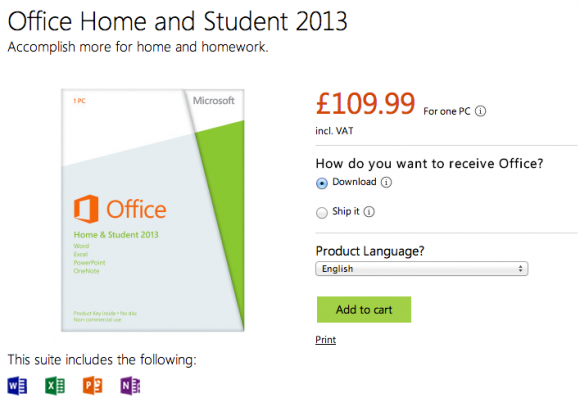Click the Office Home and Student 2013 heading

[178, 21]
